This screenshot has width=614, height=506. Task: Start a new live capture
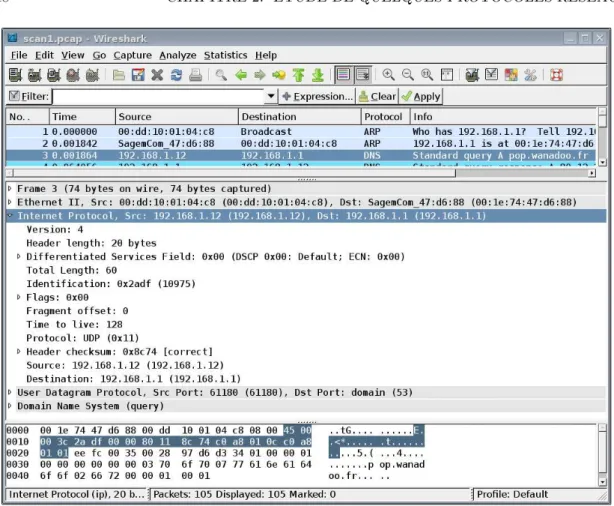pos(54,75)
